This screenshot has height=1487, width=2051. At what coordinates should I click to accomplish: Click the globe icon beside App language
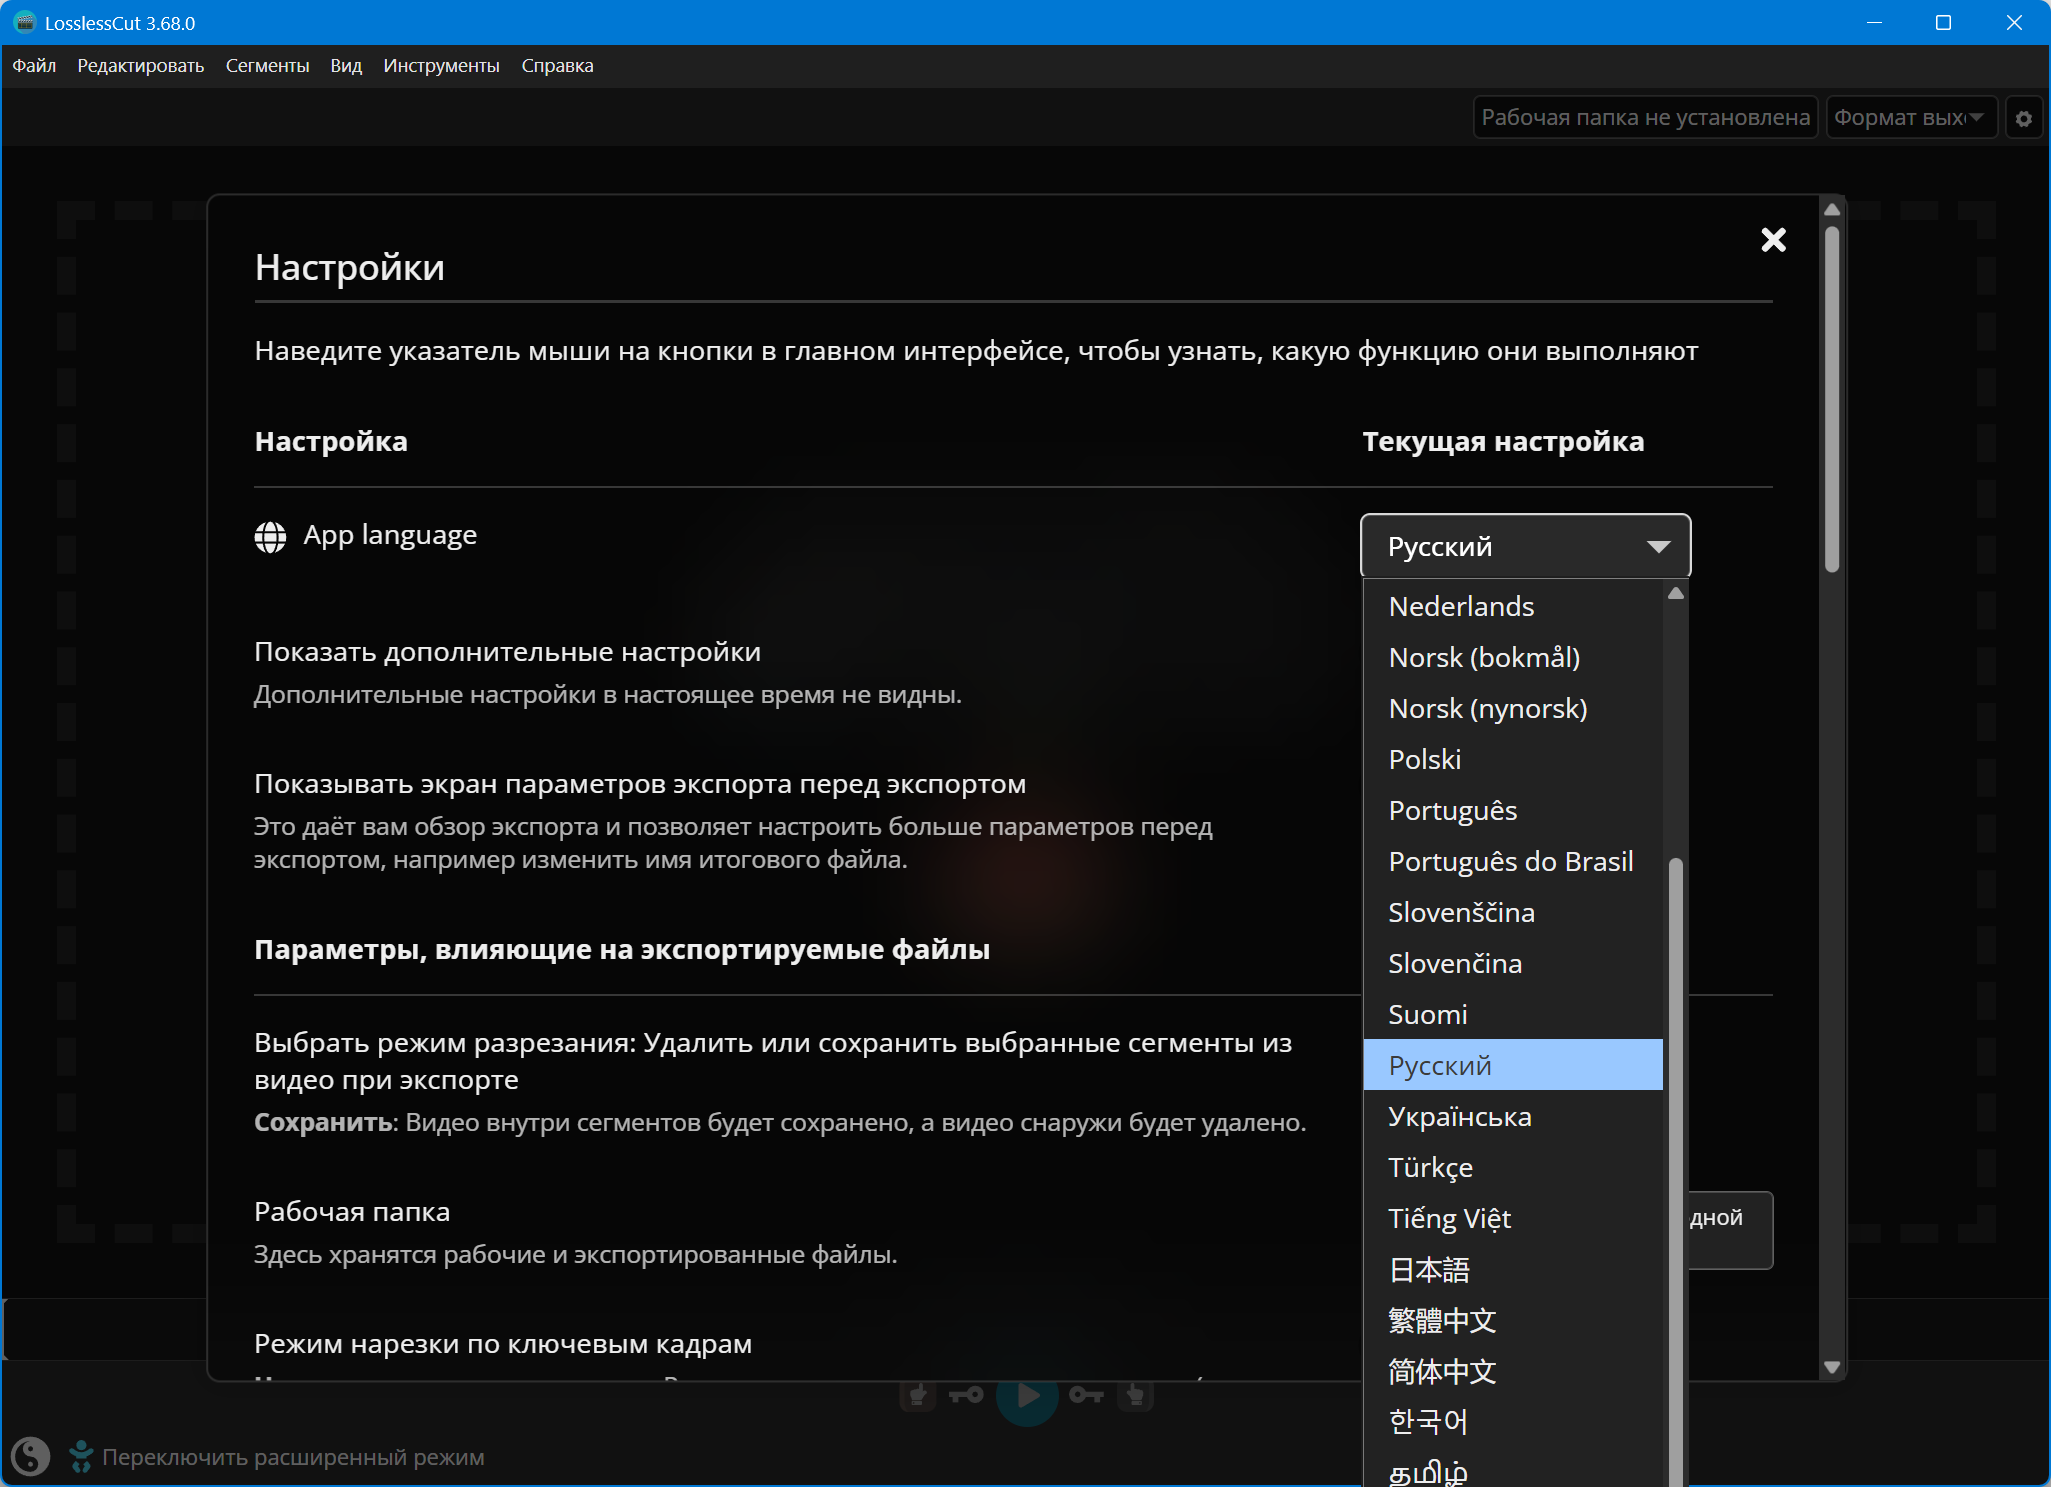click(270, 537)
